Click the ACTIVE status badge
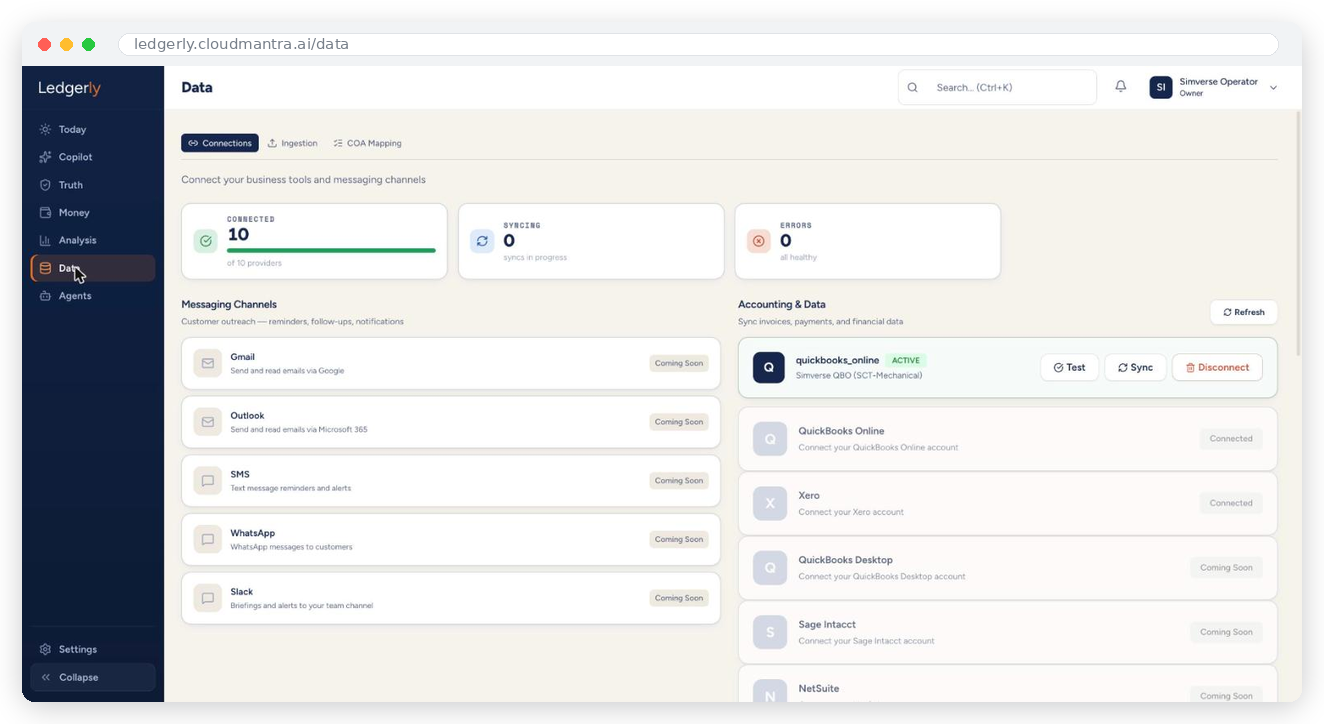 pos(906,360)
